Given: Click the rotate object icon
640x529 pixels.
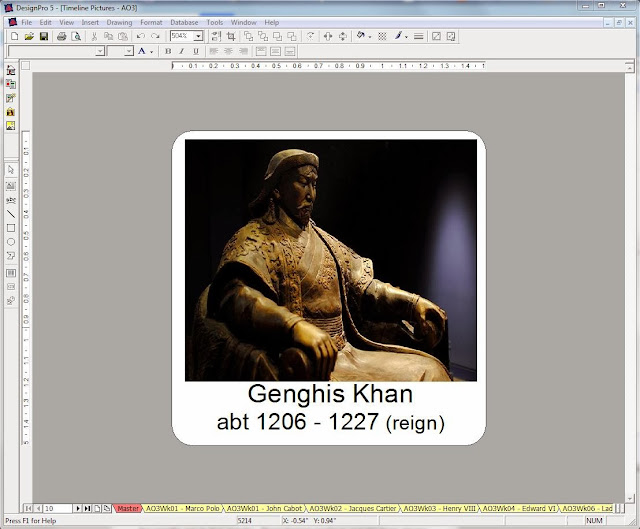Looking at the screenshot, I should tap(310, 36).
